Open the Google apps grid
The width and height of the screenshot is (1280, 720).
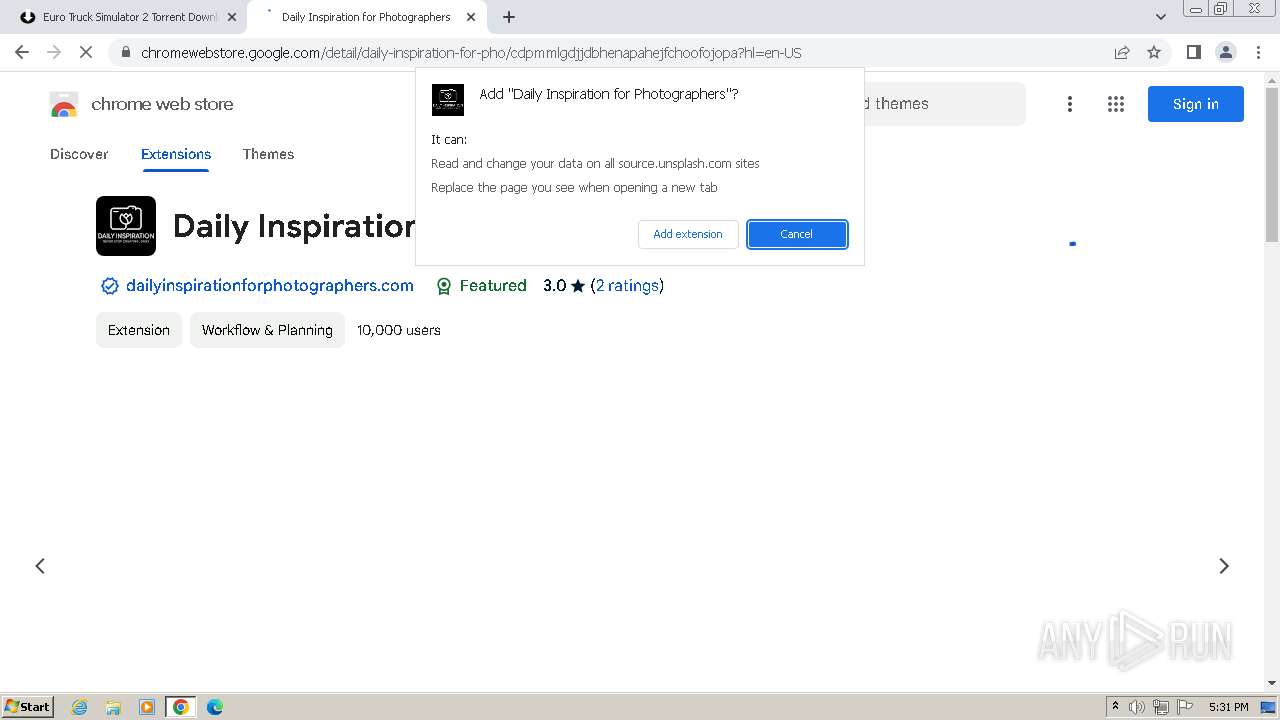1116,104
